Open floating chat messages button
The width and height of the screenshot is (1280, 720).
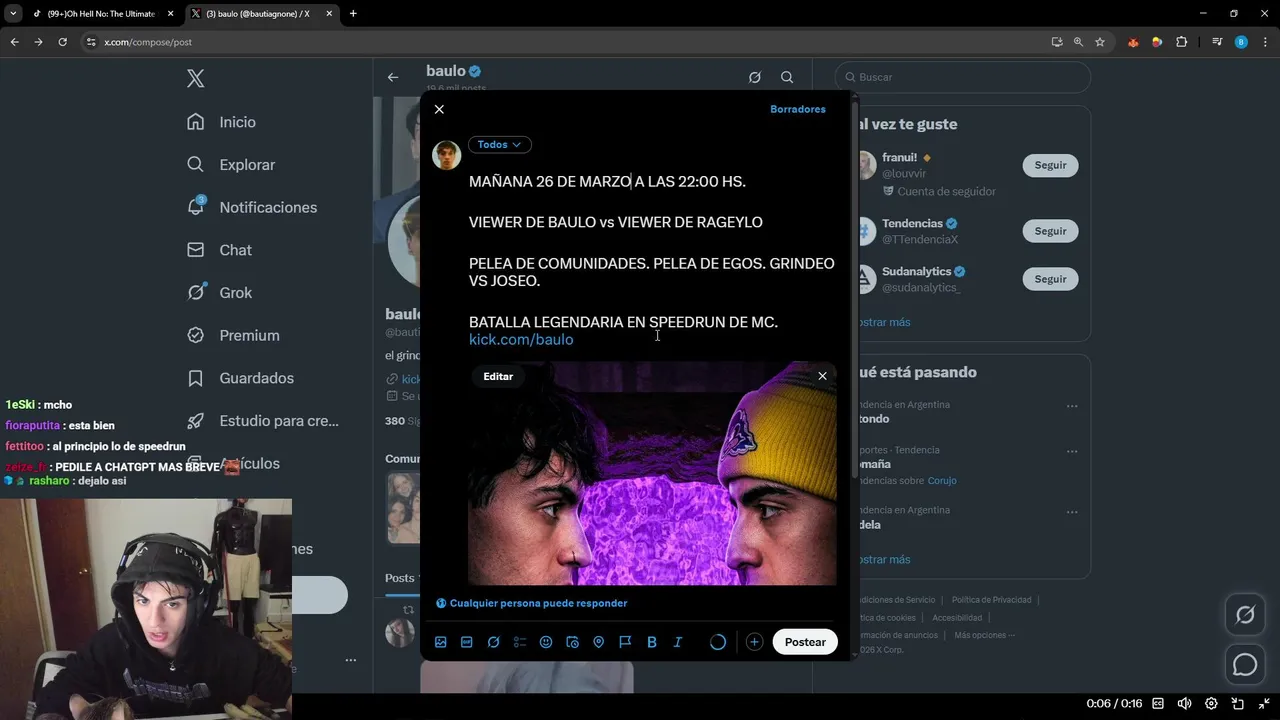1245,664
